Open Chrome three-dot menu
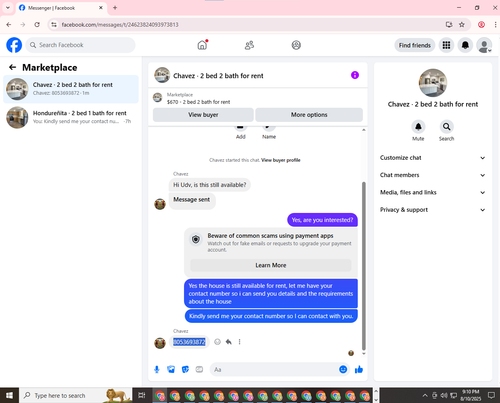This screenshot has width=500, height=403. point(495,25)
